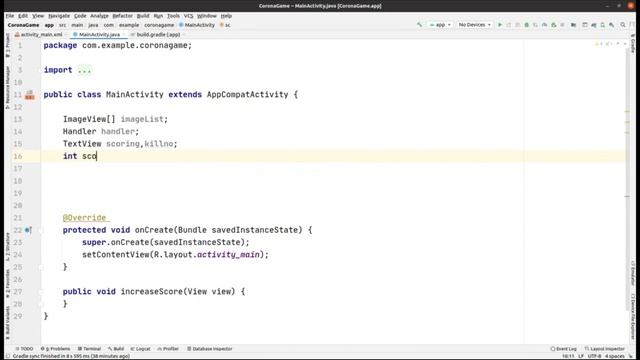Viewport: 640px width, 360px height.
Task: Open the Run menu
Action: pyautogui.click(x=158, y=16)
